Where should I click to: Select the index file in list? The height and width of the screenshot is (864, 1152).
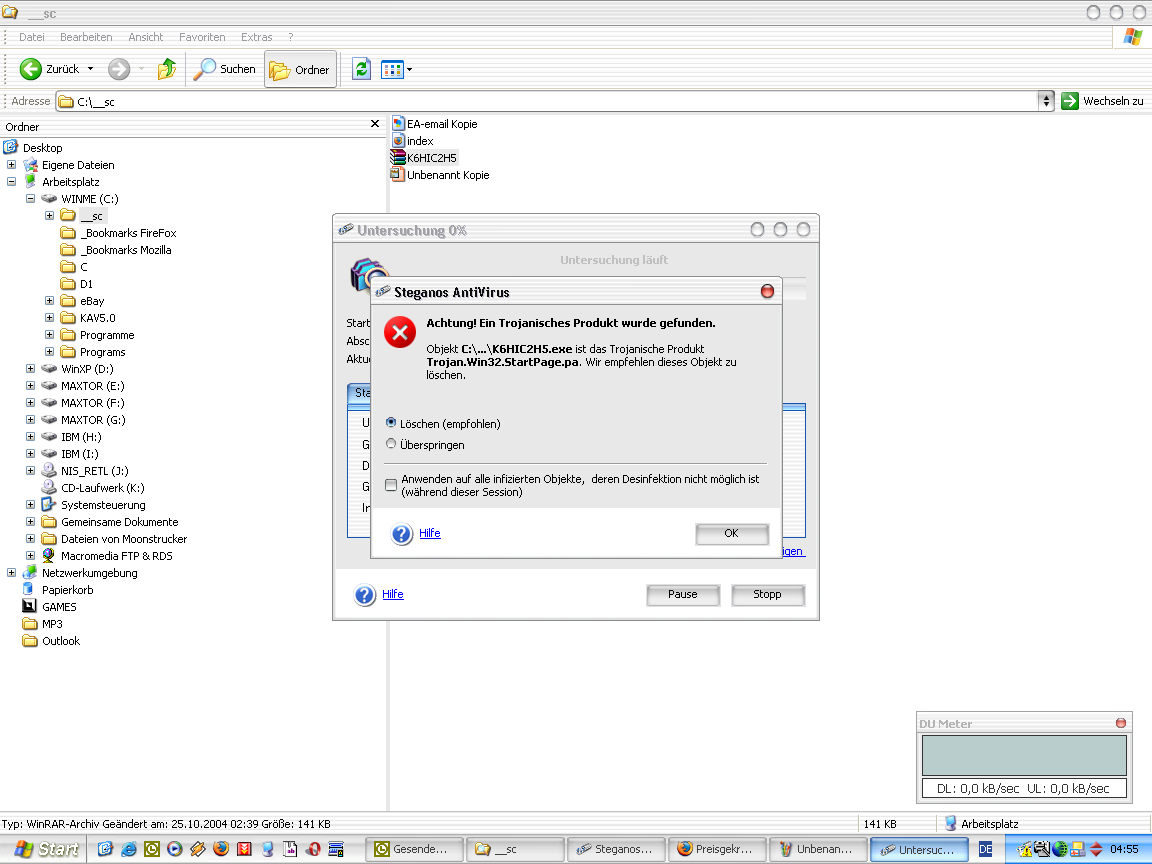pos(412,140)
